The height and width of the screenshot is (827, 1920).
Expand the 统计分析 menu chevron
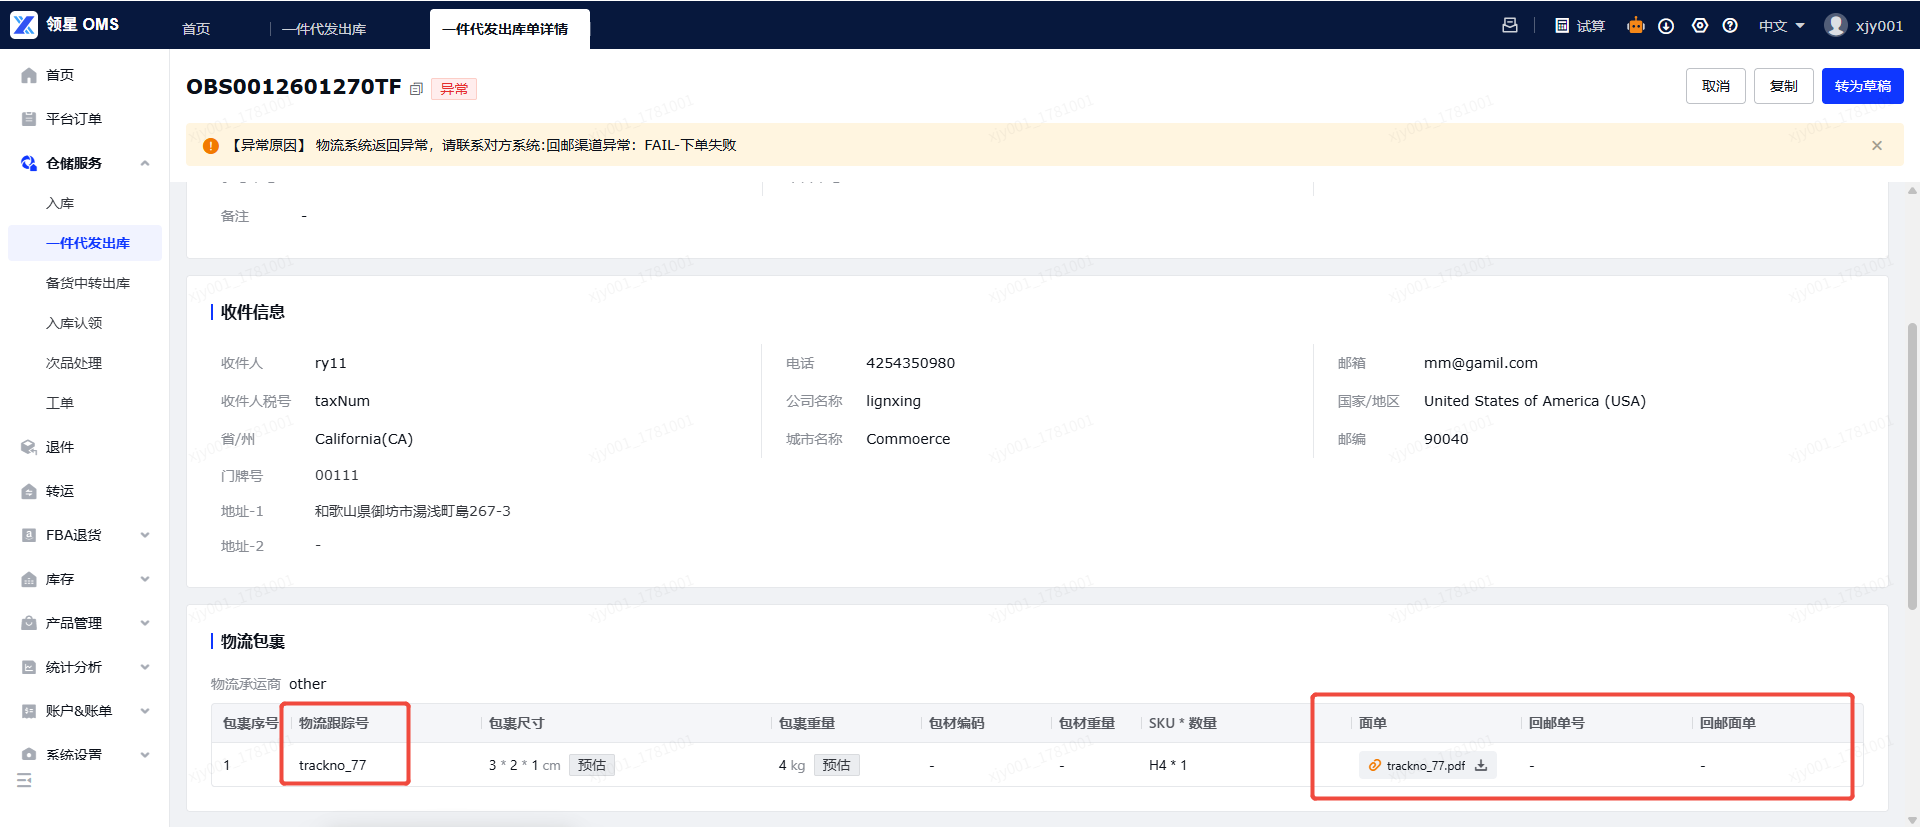pos(145,667)
